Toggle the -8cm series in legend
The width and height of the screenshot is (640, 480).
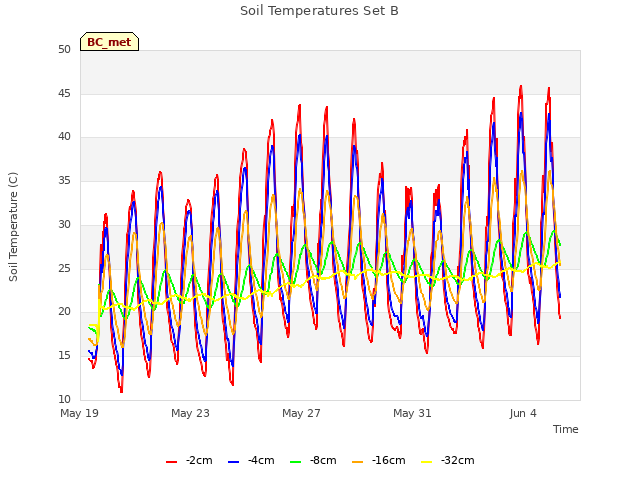click(x=313, y=461)
